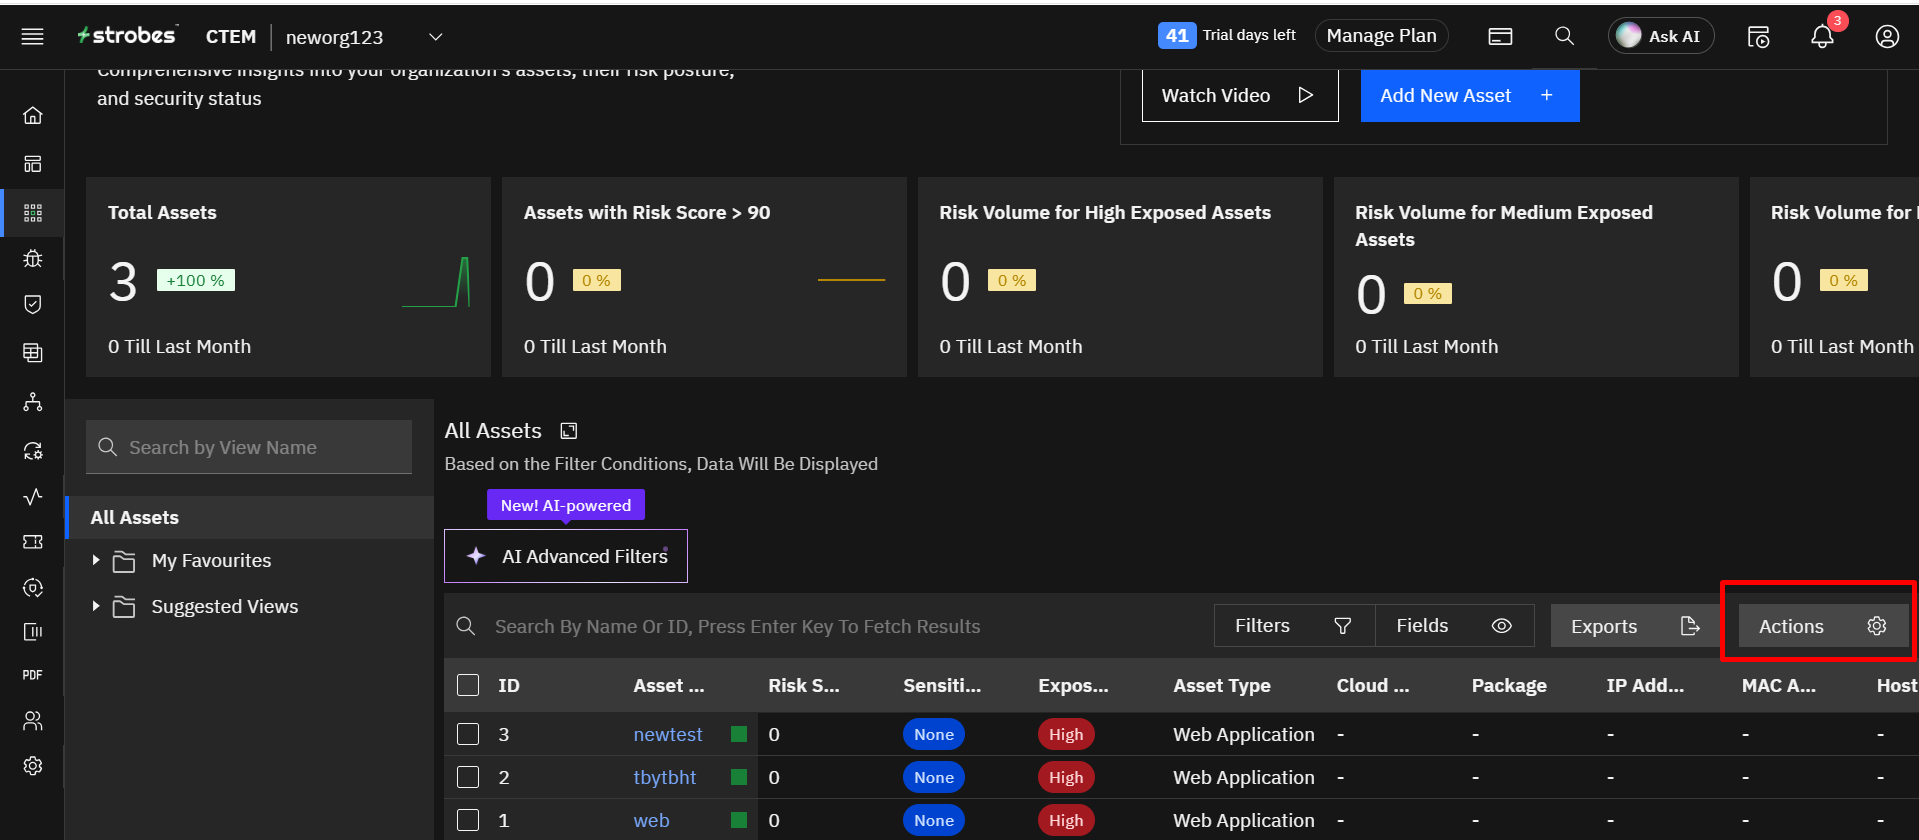Expand the My Favourites folder
This screenshot has width=1919, height=840.
(x=96, y=560)
